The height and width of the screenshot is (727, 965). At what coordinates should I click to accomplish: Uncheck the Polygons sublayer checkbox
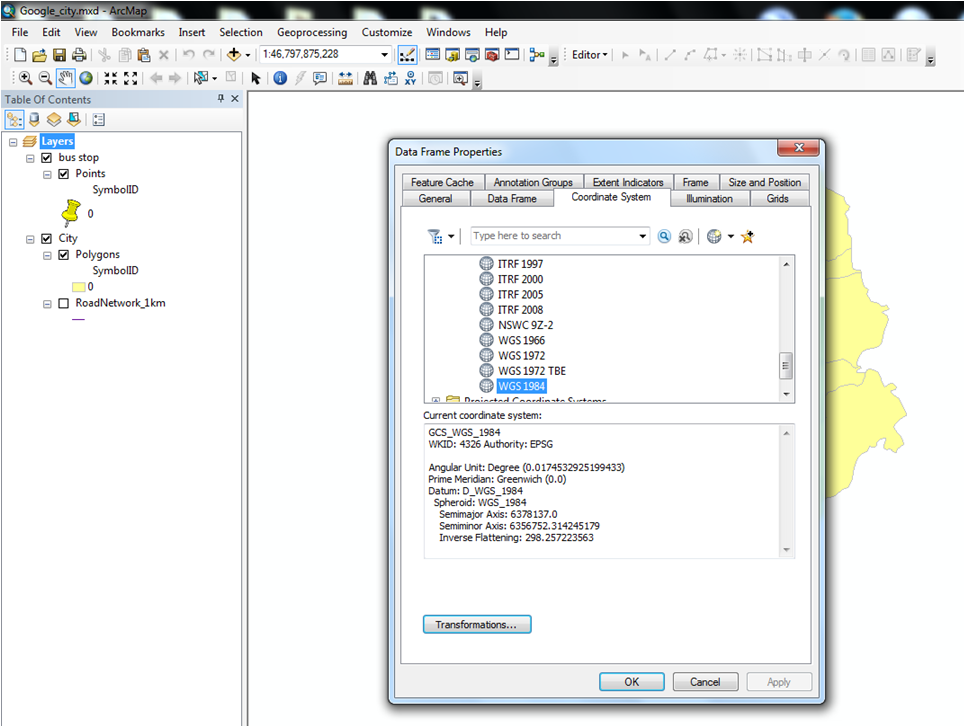click(63, 254)
